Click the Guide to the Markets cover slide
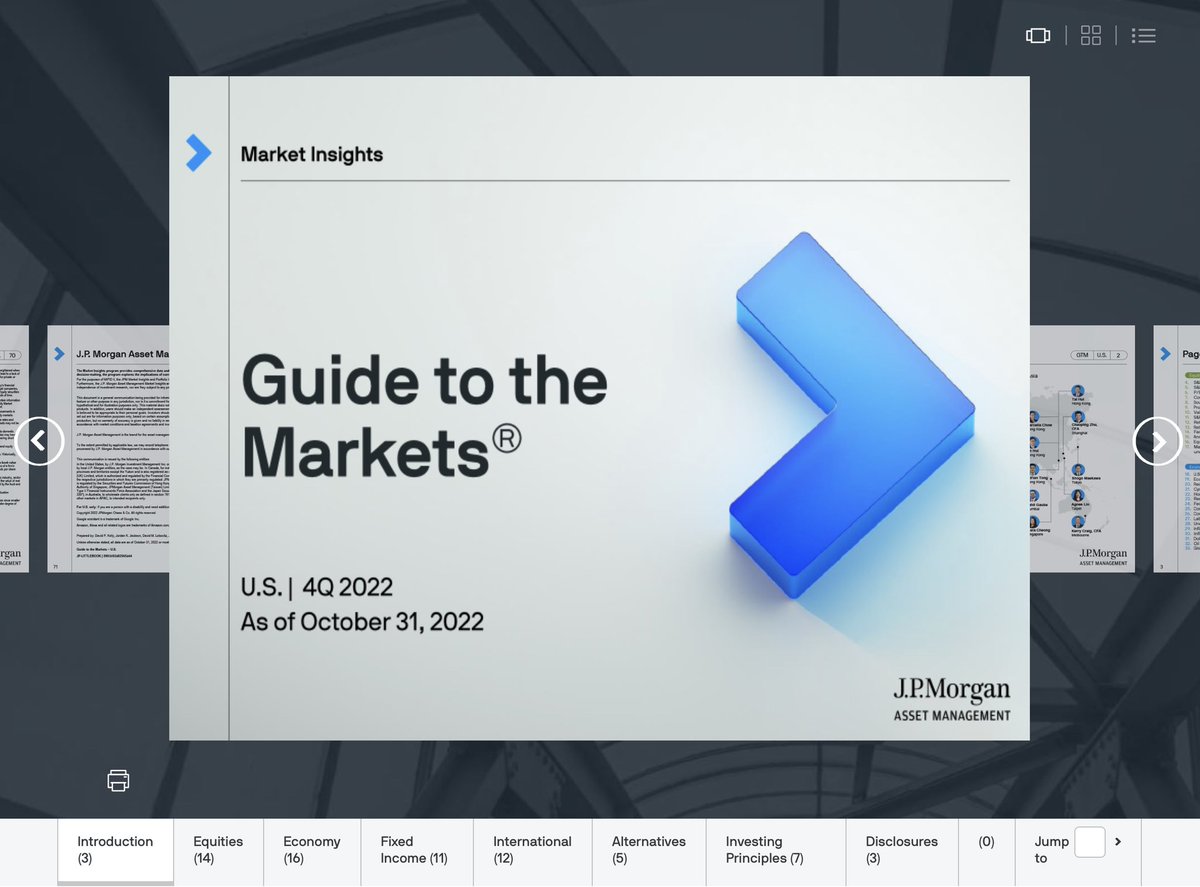 pos(599,408)
